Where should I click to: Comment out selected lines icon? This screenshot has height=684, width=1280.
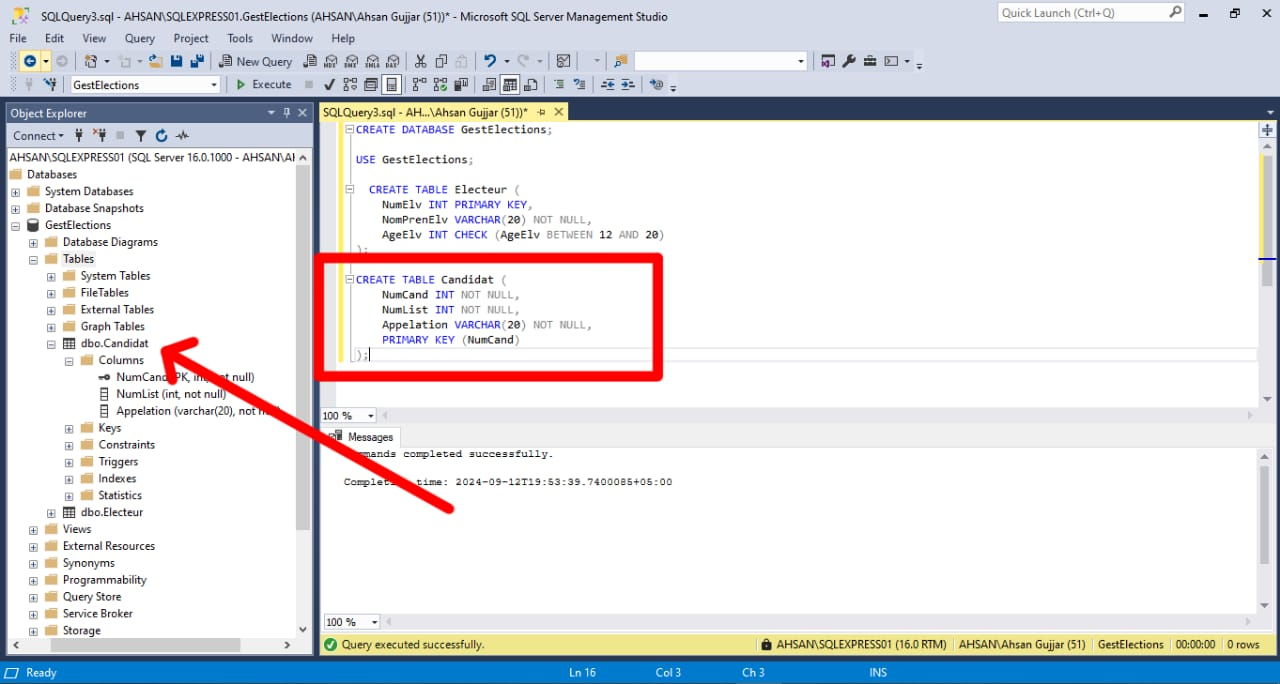[x=559, y=85]
